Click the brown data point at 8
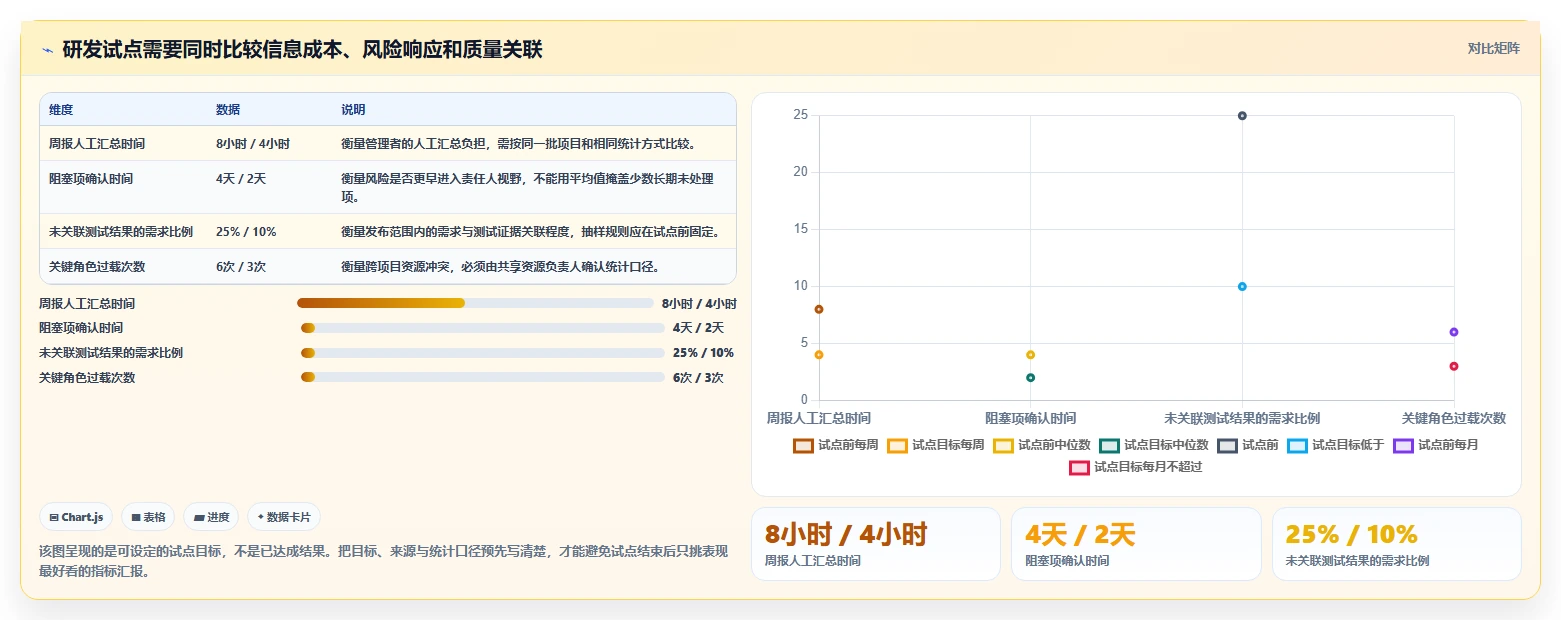1561x620 pixels. [819, 309]
